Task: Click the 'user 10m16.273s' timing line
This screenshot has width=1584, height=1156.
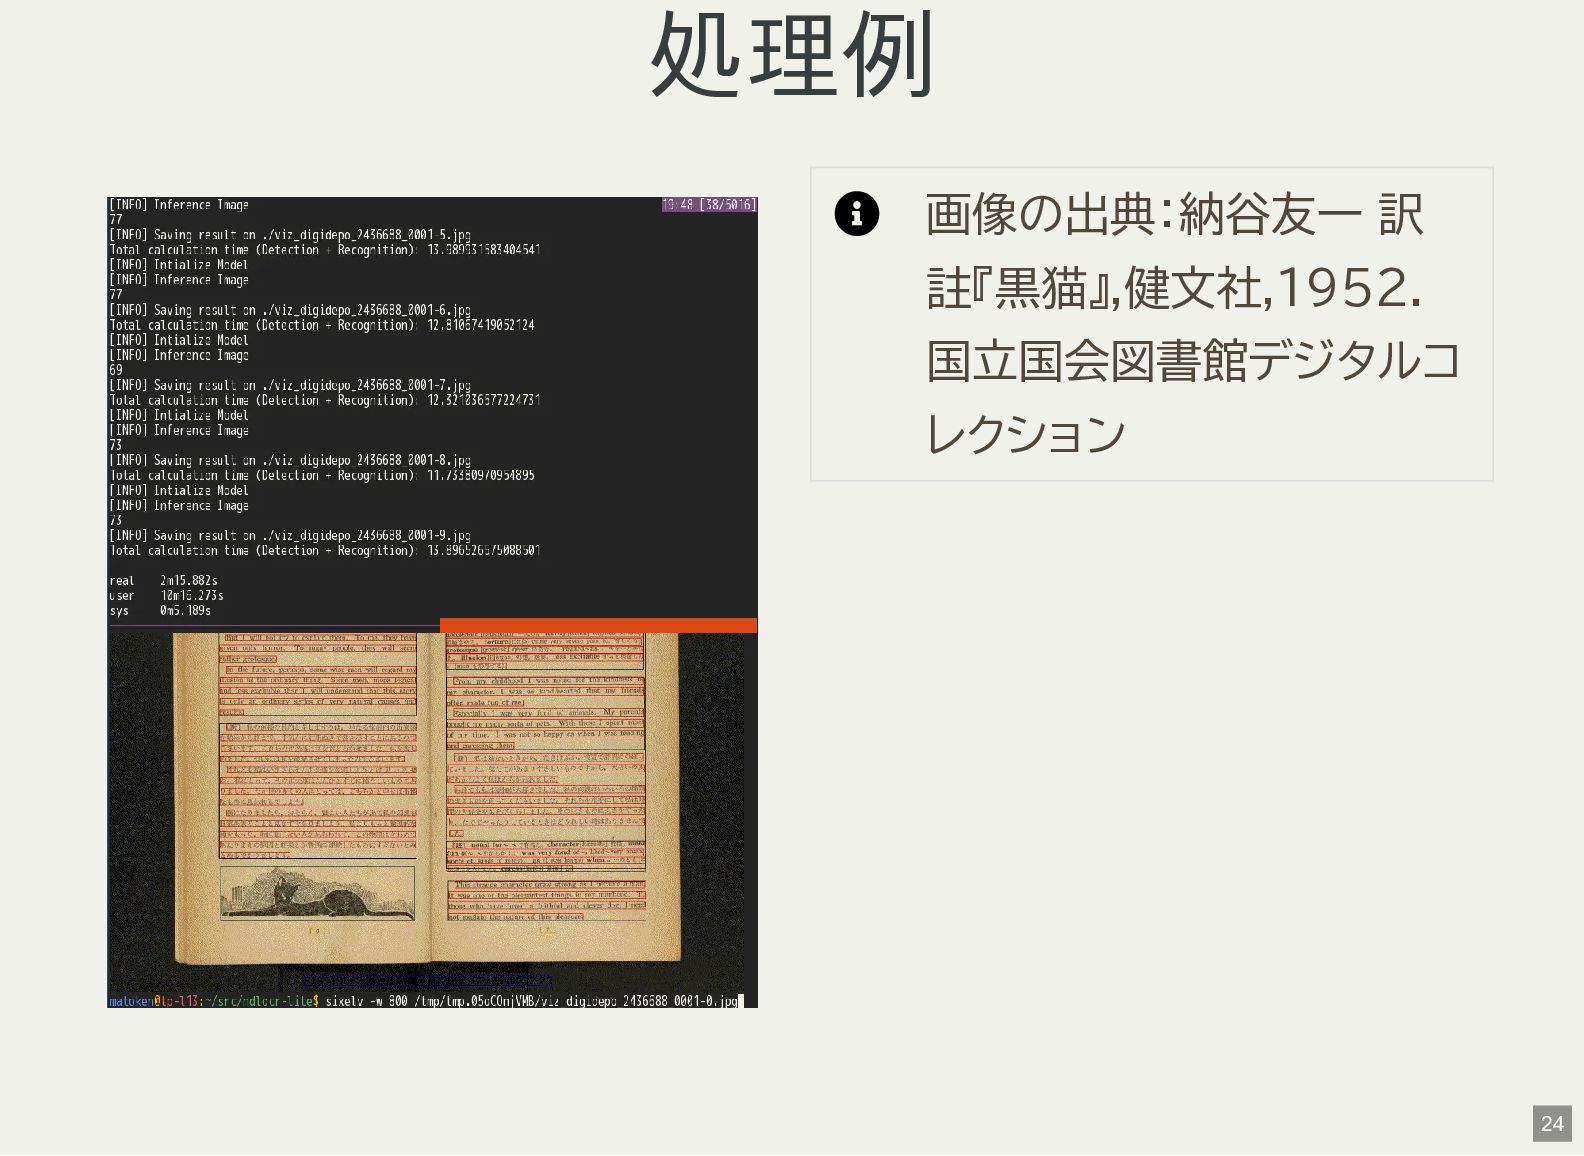Action: (167, 596)
